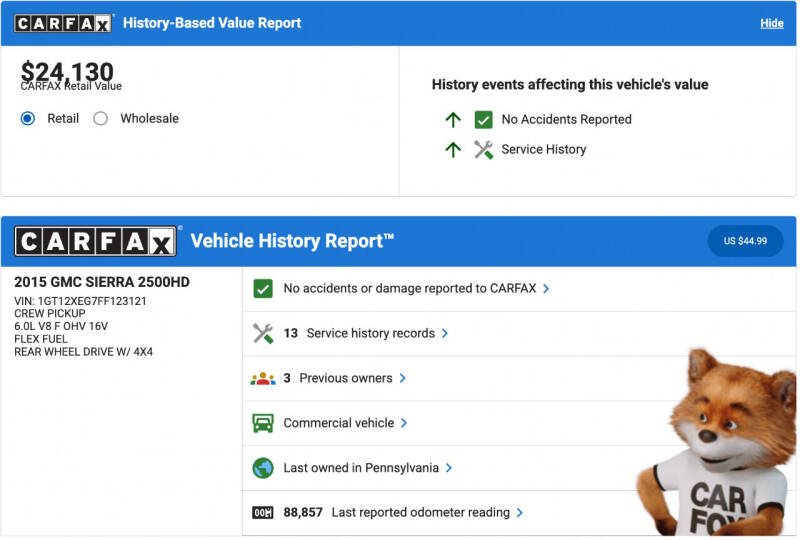The image size is (800, 540).
Task: Select the Wholesale value radio button
Action: click(100, 118)
